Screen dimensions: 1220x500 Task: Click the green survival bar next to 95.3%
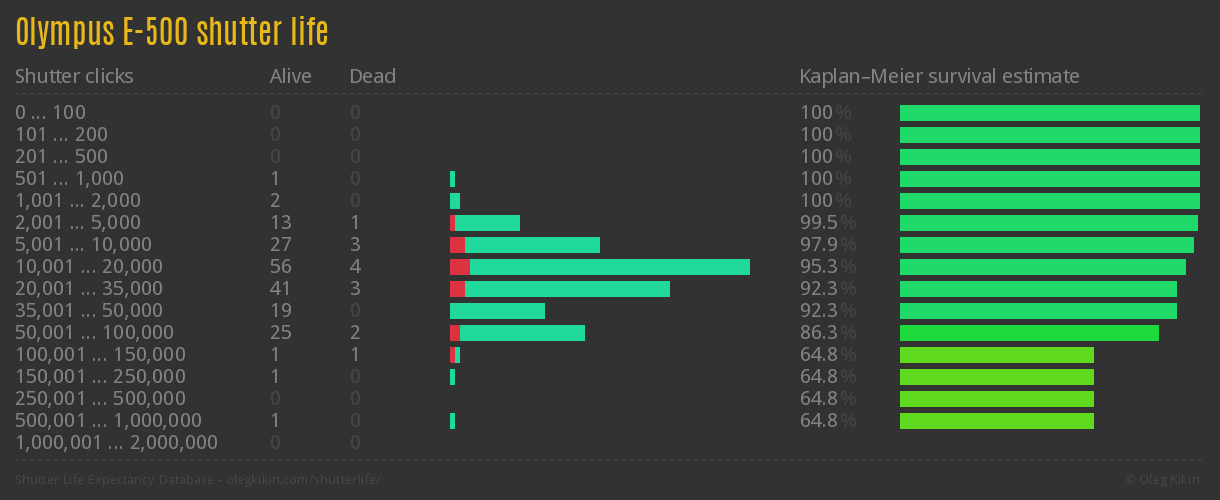point(1042,267)
